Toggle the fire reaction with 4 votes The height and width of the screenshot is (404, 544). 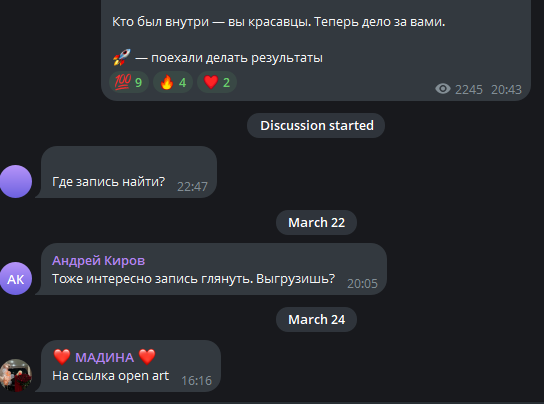pyautogui.click(x=173, y=82)
